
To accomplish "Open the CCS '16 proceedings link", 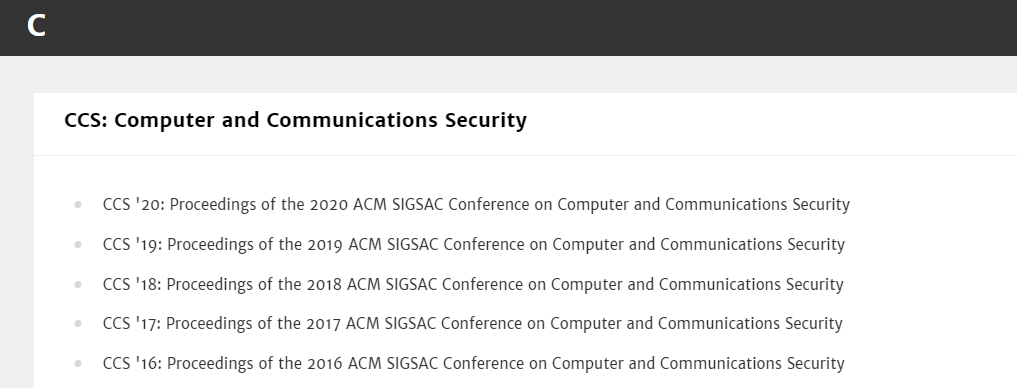I will (x=473, y=363).
